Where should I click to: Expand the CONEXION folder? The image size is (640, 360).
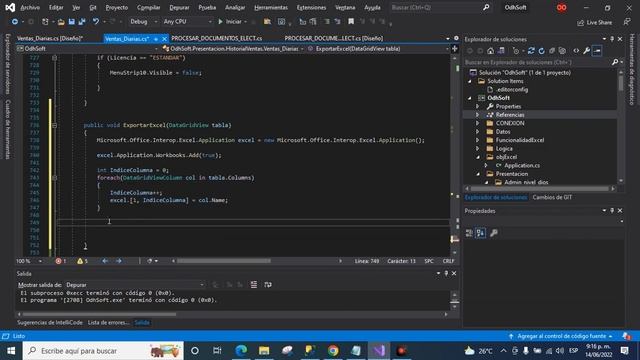[478, 123]
